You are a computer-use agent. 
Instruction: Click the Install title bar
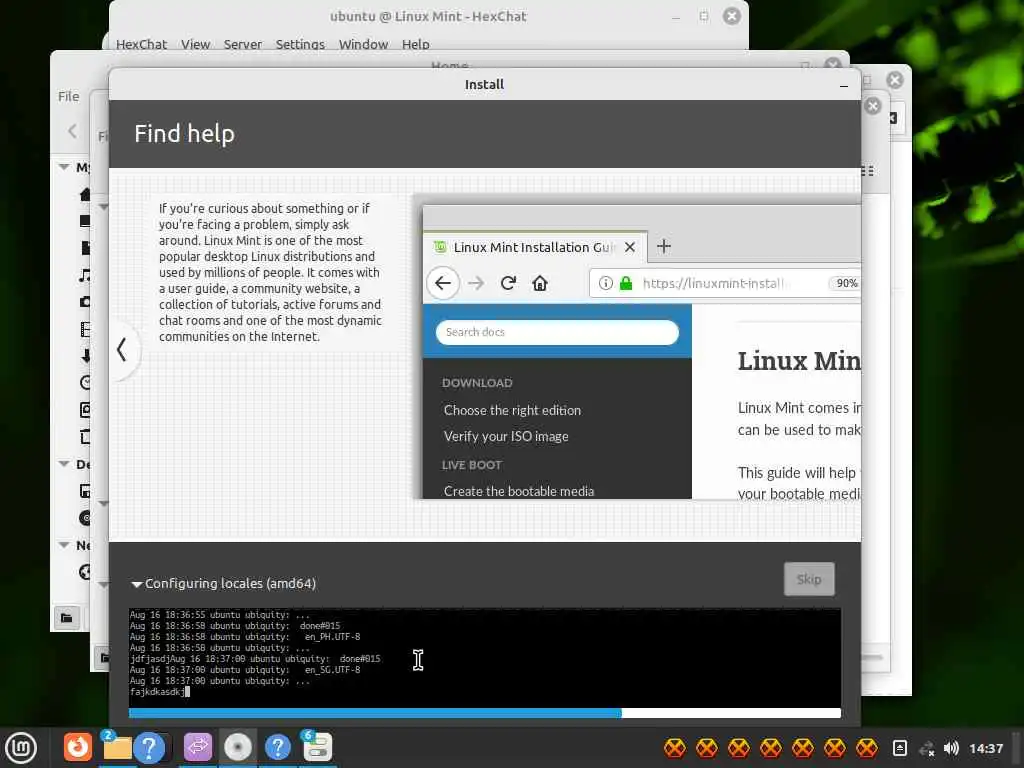484,84
